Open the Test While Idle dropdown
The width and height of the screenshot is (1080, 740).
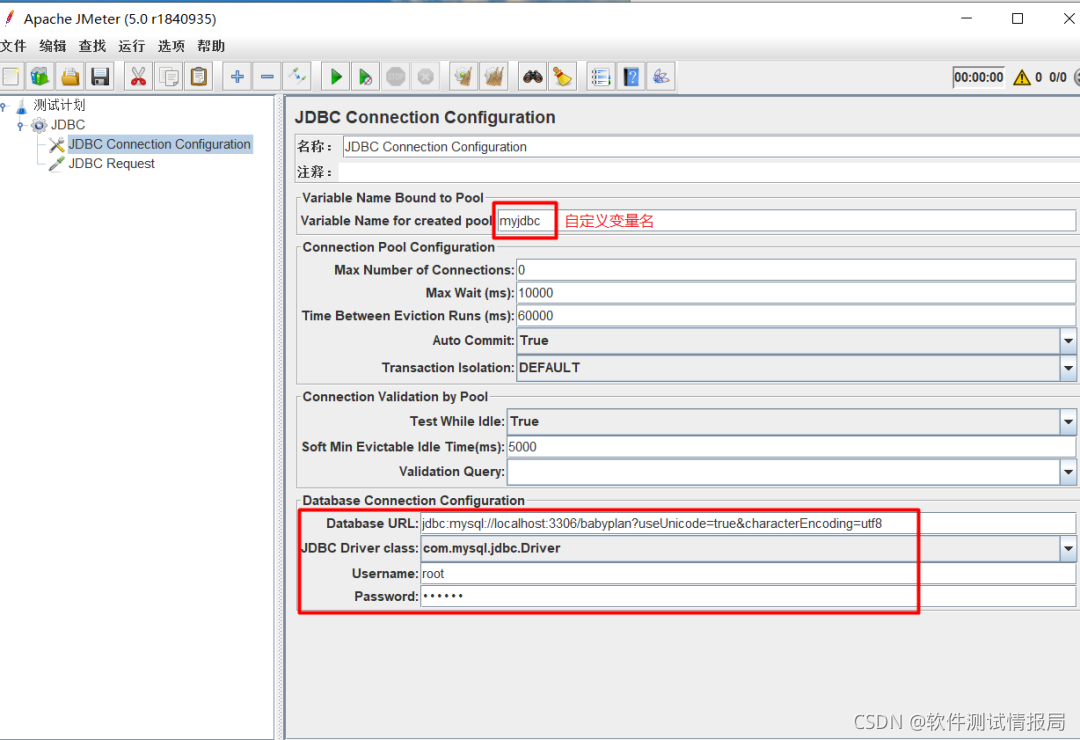click(1068, 422)
